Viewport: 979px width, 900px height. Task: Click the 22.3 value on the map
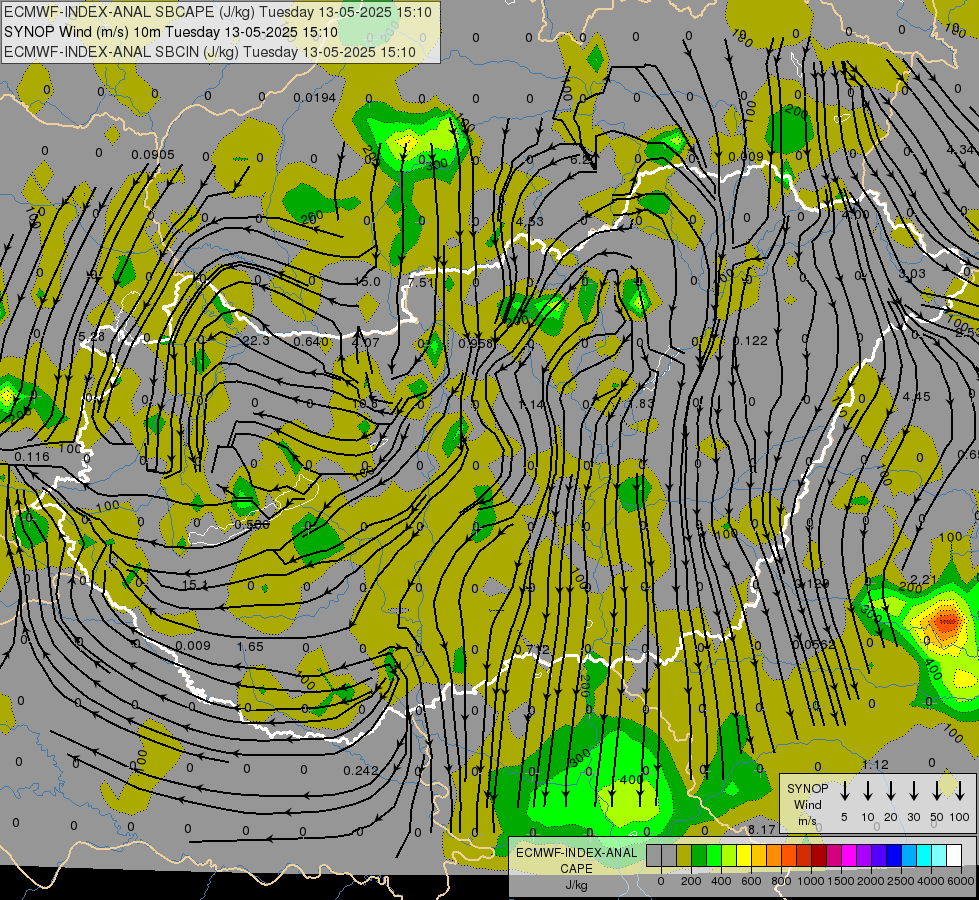[256, 340]
